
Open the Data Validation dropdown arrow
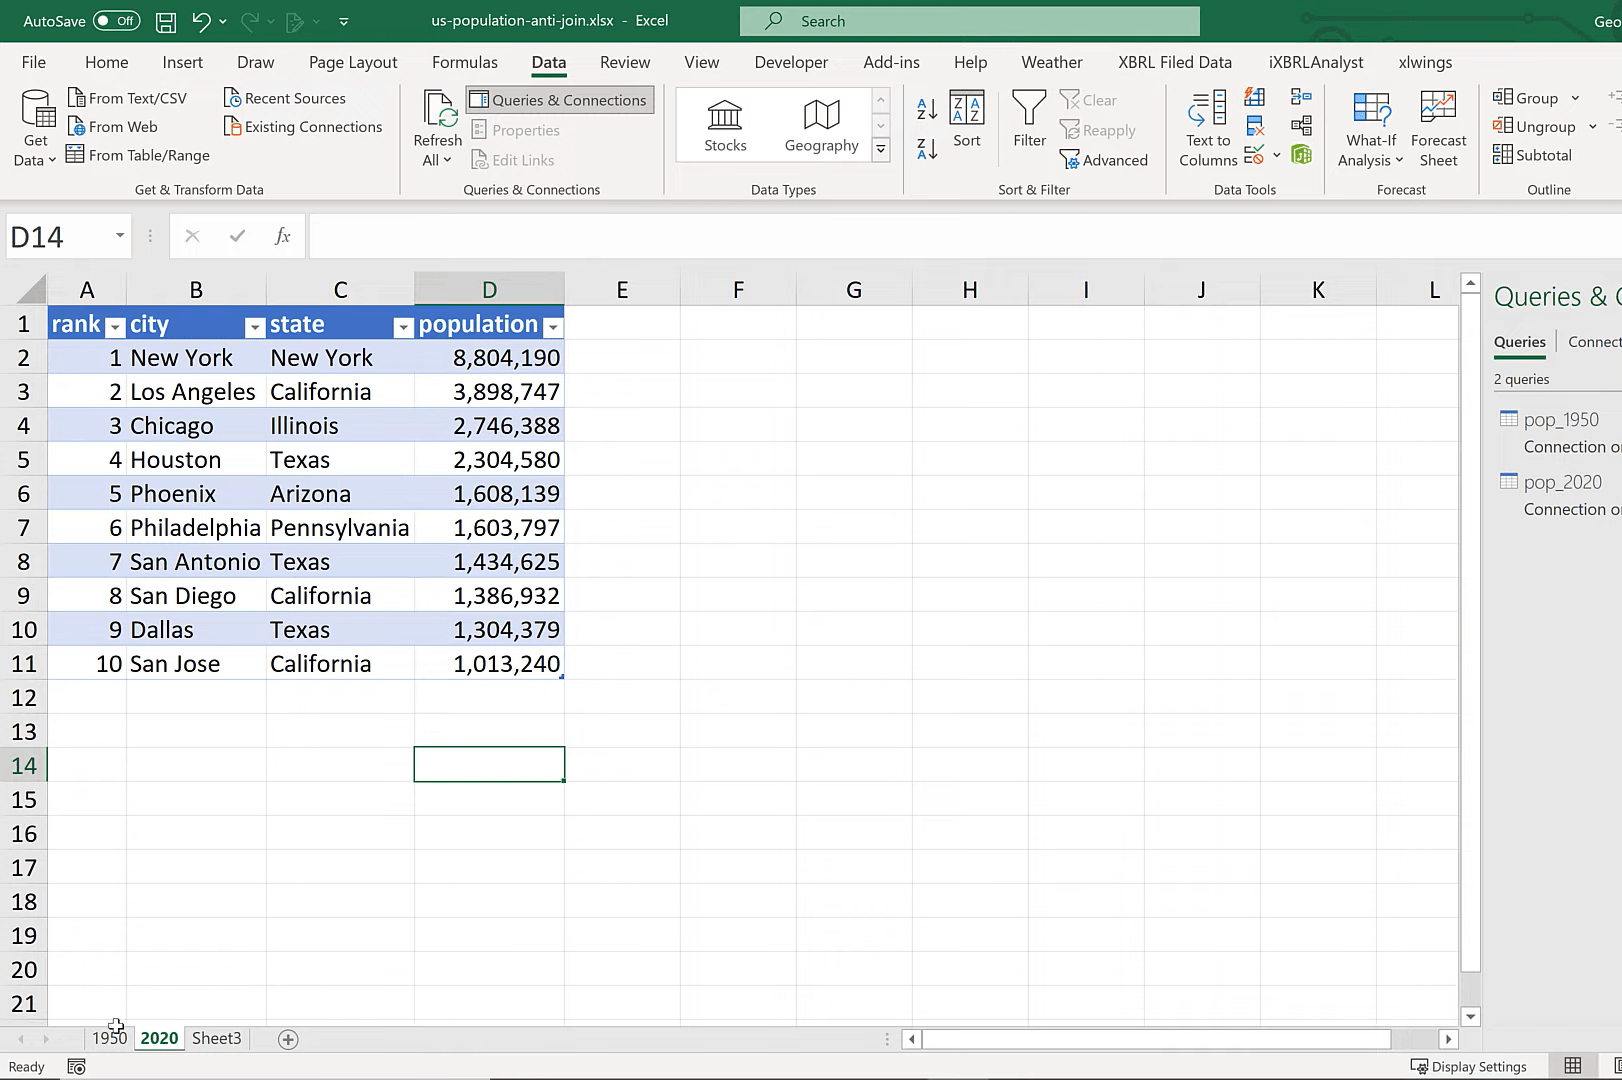[x=1277, y=155]
